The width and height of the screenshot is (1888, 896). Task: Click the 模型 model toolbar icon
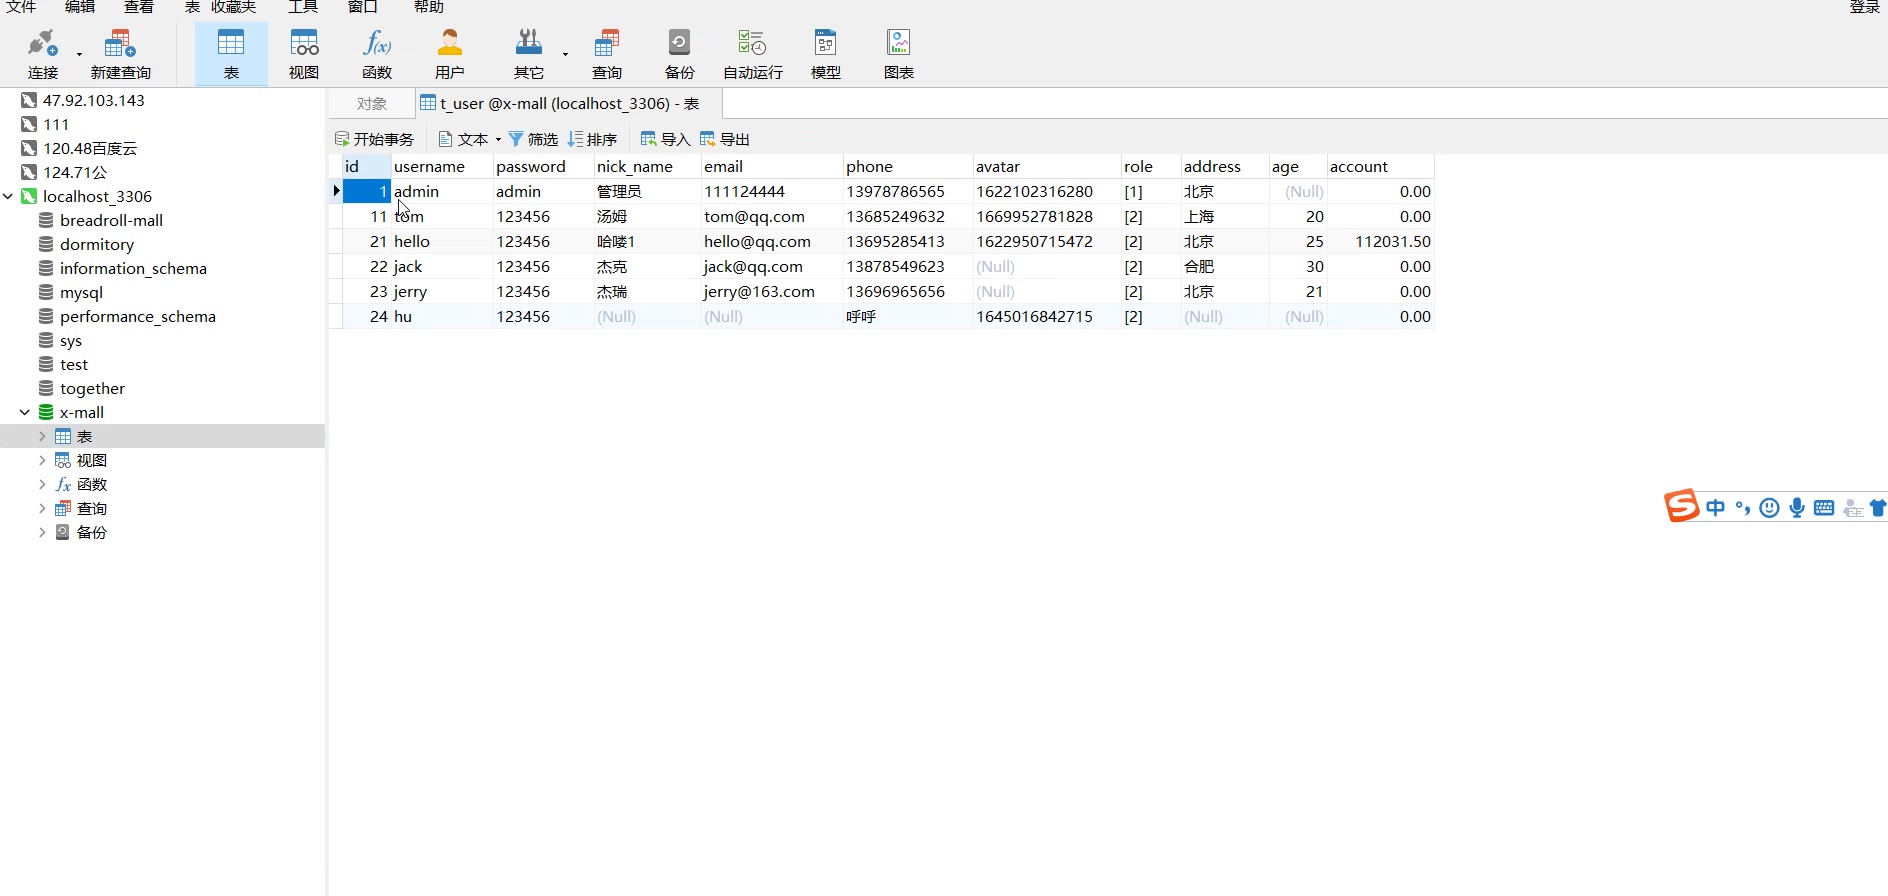825,52
